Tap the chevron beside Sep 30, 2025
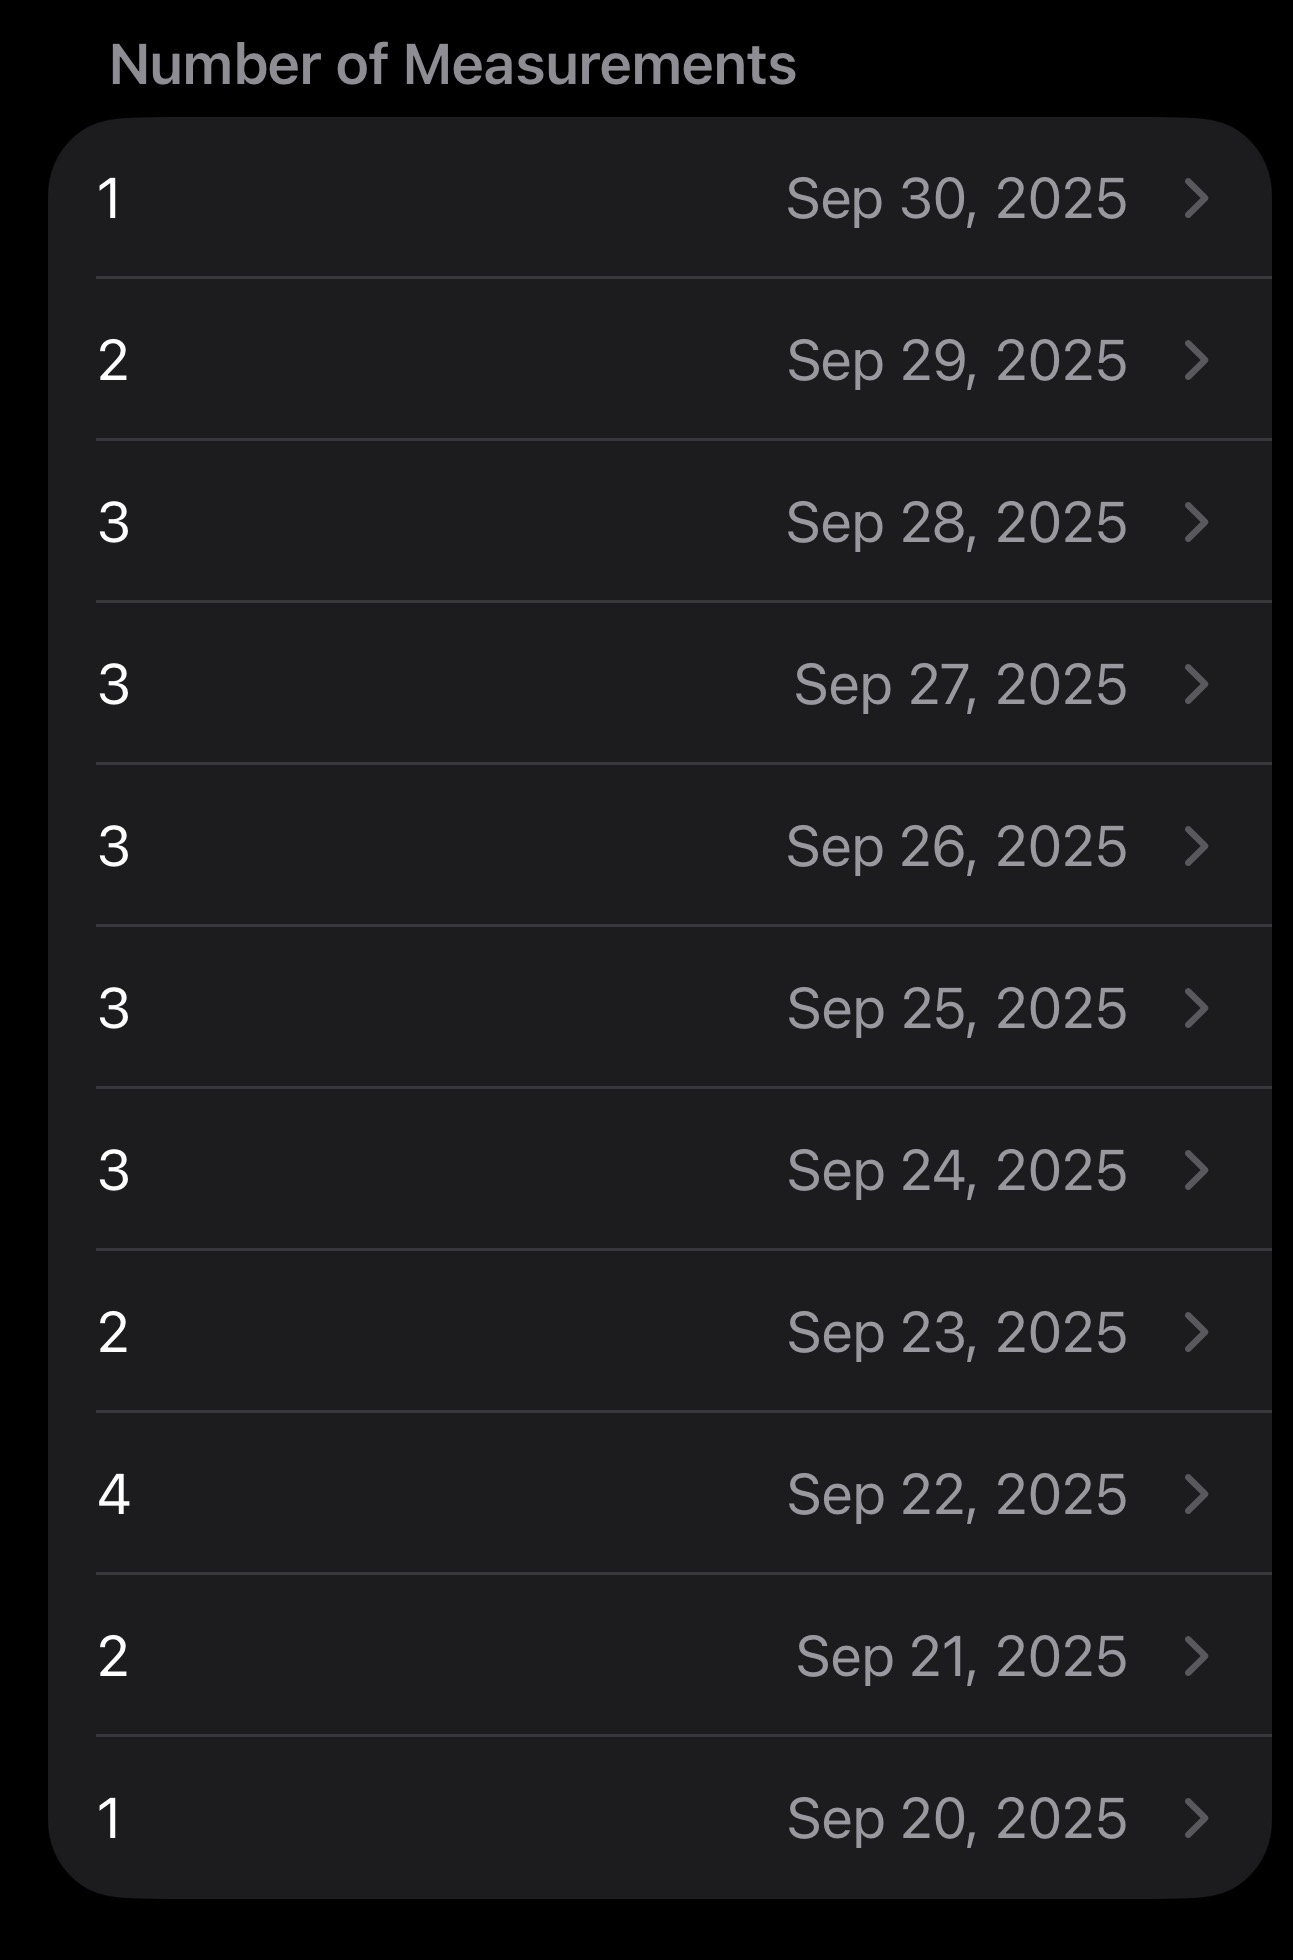Screen dimensions: 1293x1960 (x=1196, y=198)
